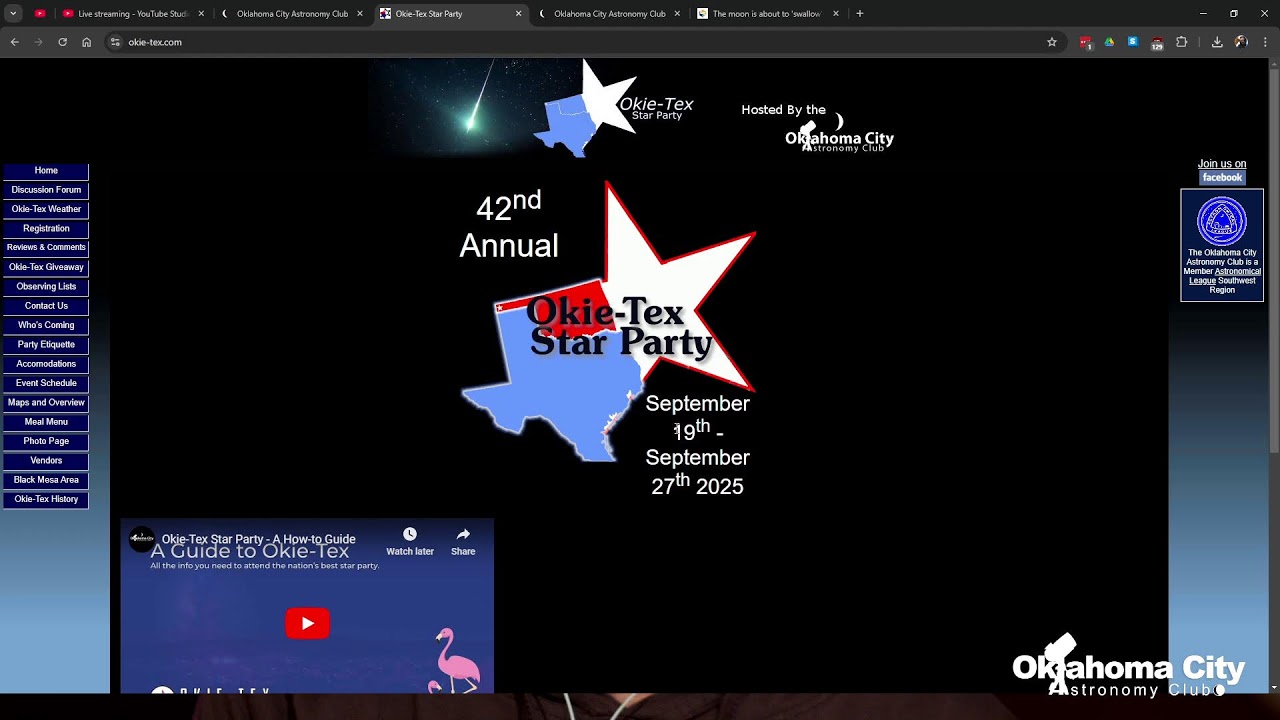Image resolution: width=1280 pixels, height=720 pixels.
Task: Open the red extension with badge 1
Action: tap(1086, 42)
